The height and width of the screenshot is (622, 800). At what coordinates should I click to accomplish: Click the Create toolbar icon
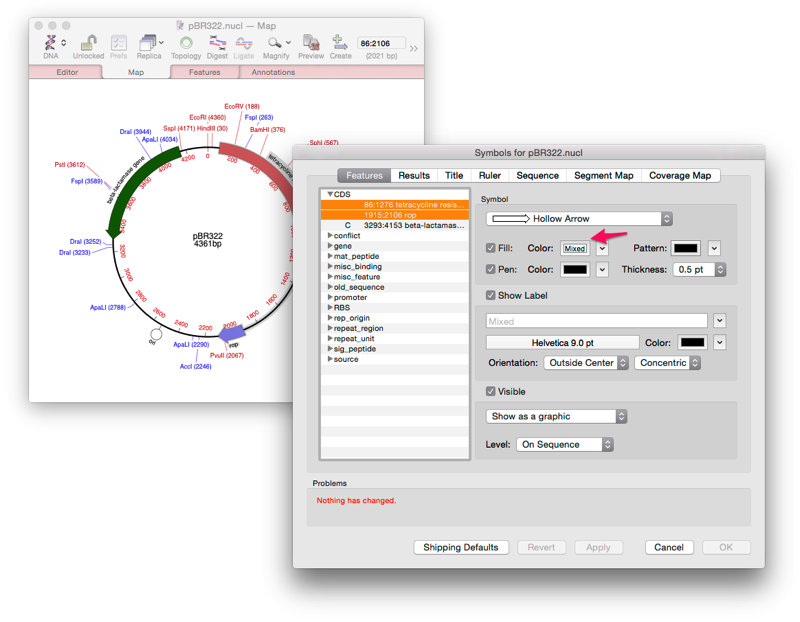point(340,43)
